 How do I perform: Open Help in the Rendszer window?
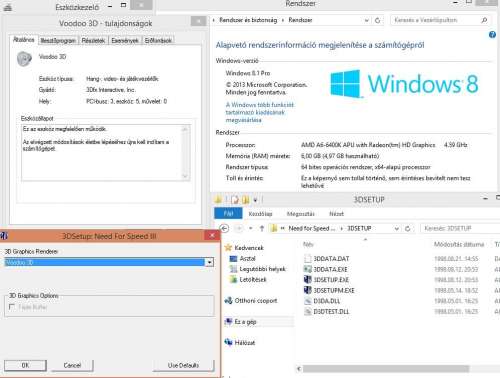click(492, 35)
